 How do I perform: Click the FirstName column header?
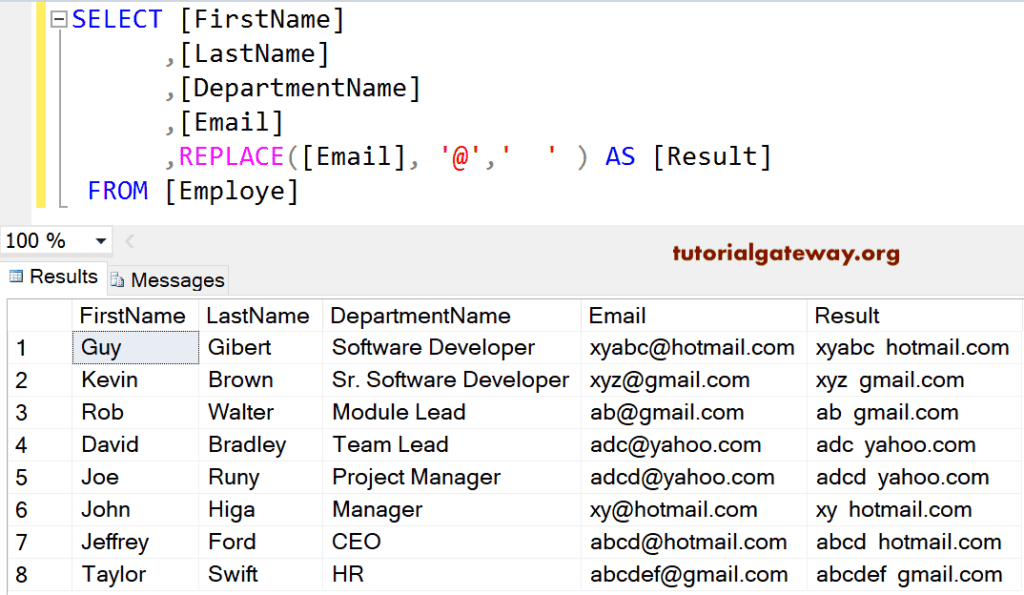point(132,315)
